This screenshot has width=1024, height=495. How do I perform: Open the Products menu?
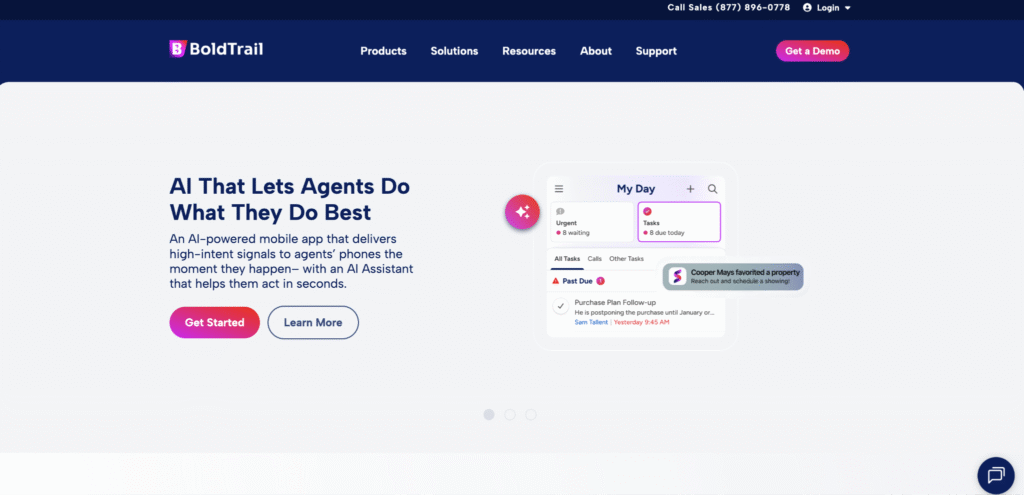pyautogui.click(x=383, y=51)
